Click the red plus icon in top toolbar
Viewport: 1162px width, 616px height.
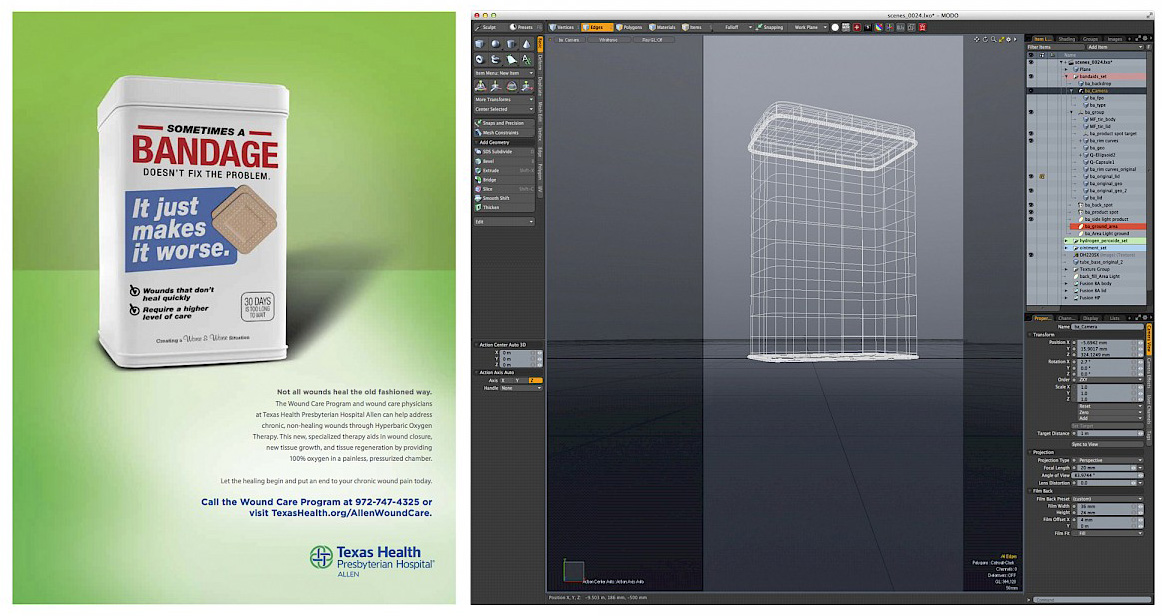point(857,27)
